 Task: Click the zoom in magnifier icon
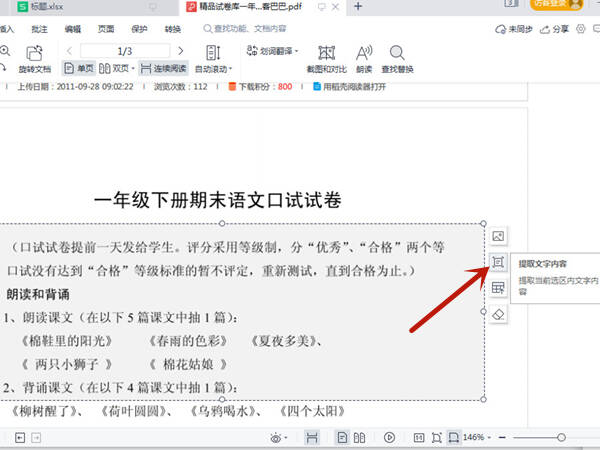point(5,51)
